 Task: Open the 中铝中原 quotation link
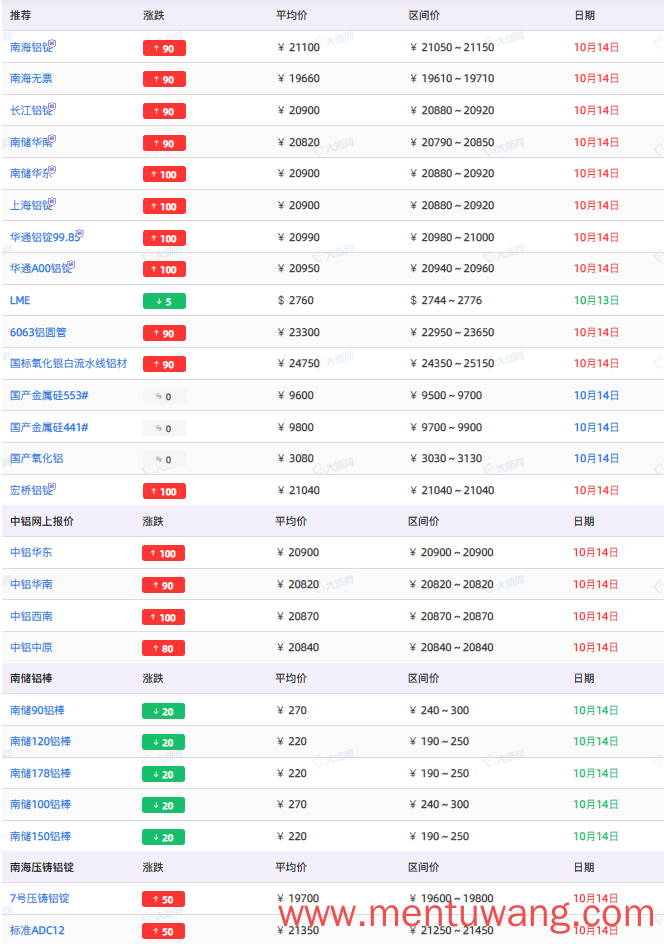click(x=31, y=648)
